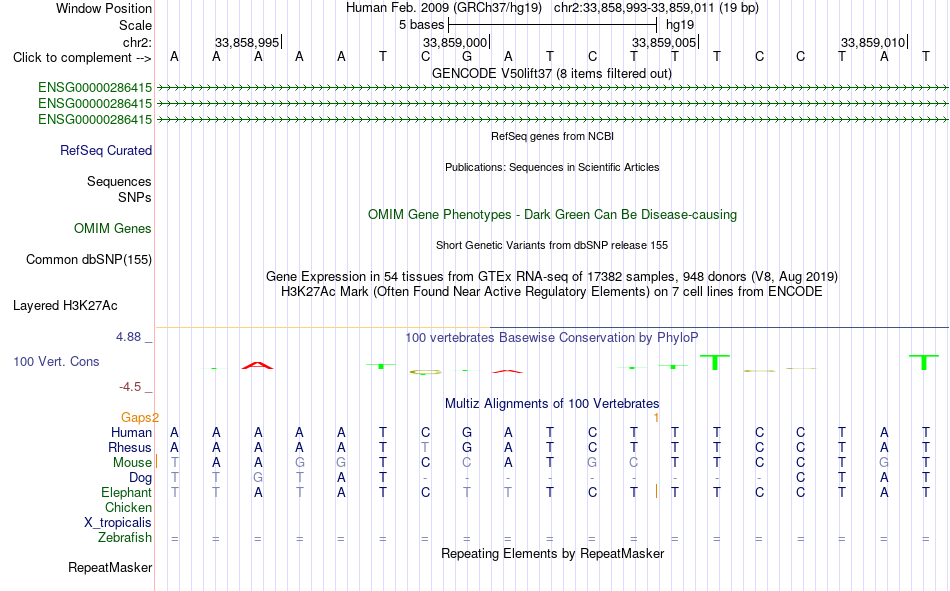Screen dimensions: 950x591
Task: Click the Scale label
Action: (135, 25)
